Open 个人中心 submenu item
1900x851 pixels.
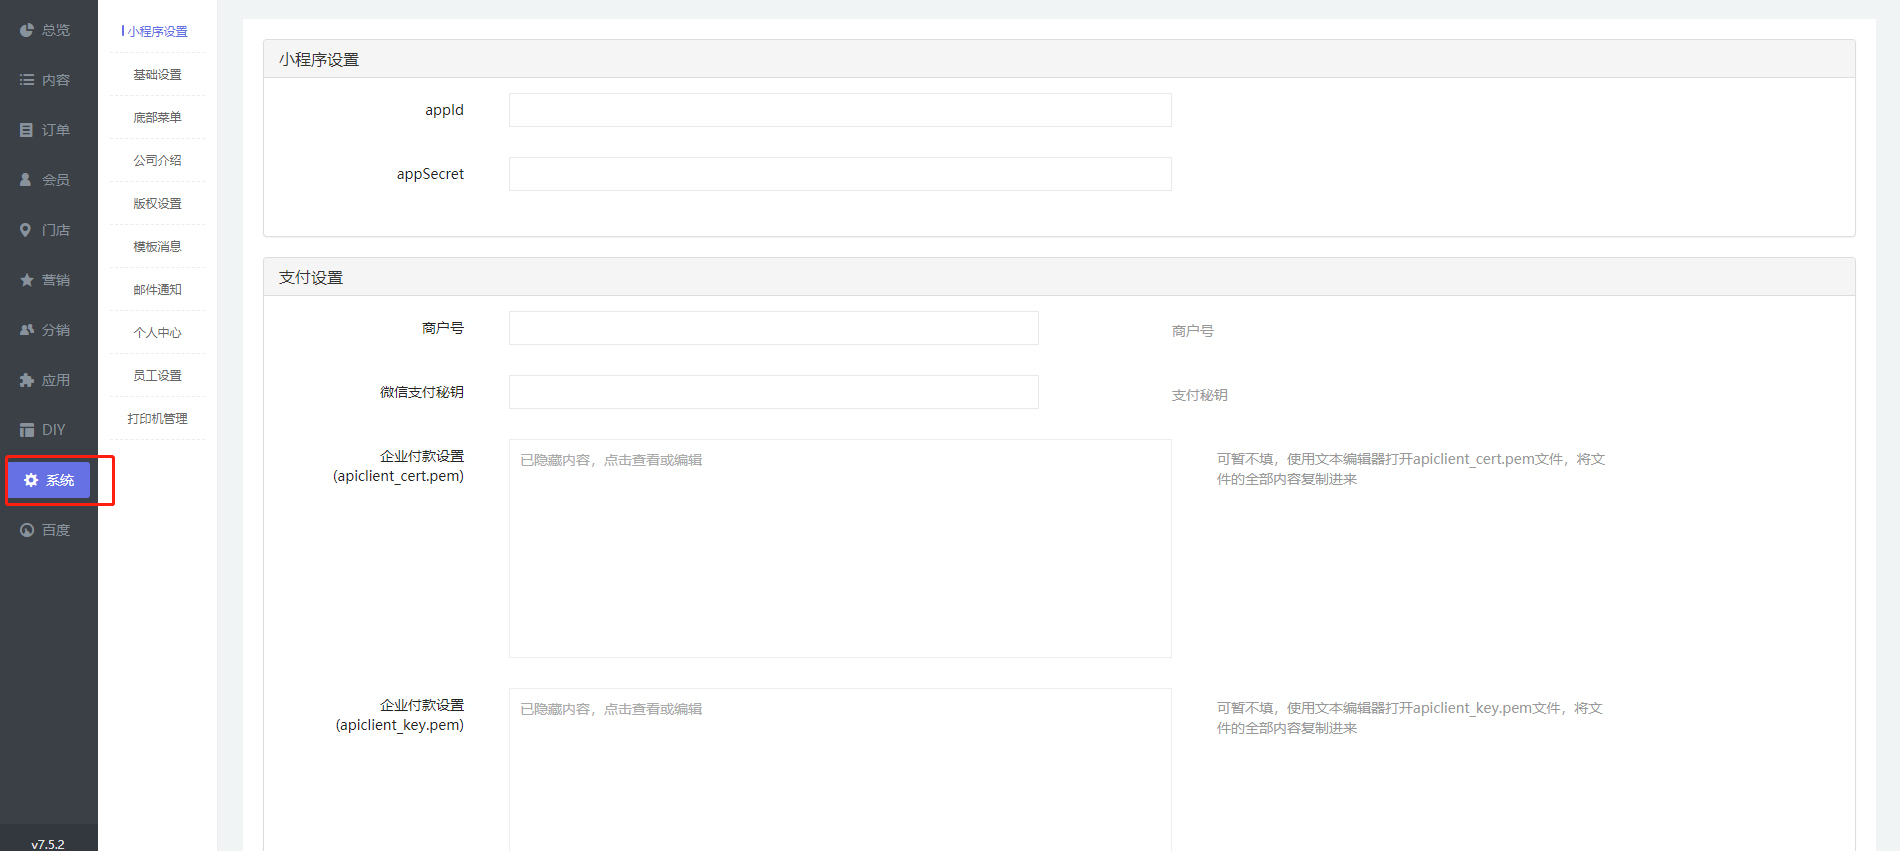pyautogui.click(x=157, y=333)
